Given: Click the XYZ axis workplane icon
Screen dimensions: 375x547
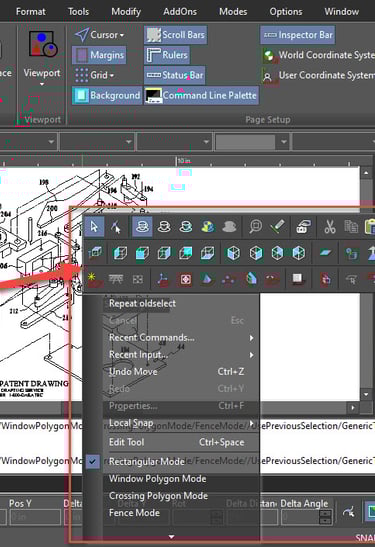Looking at the screenshot, I should point(163,279).
